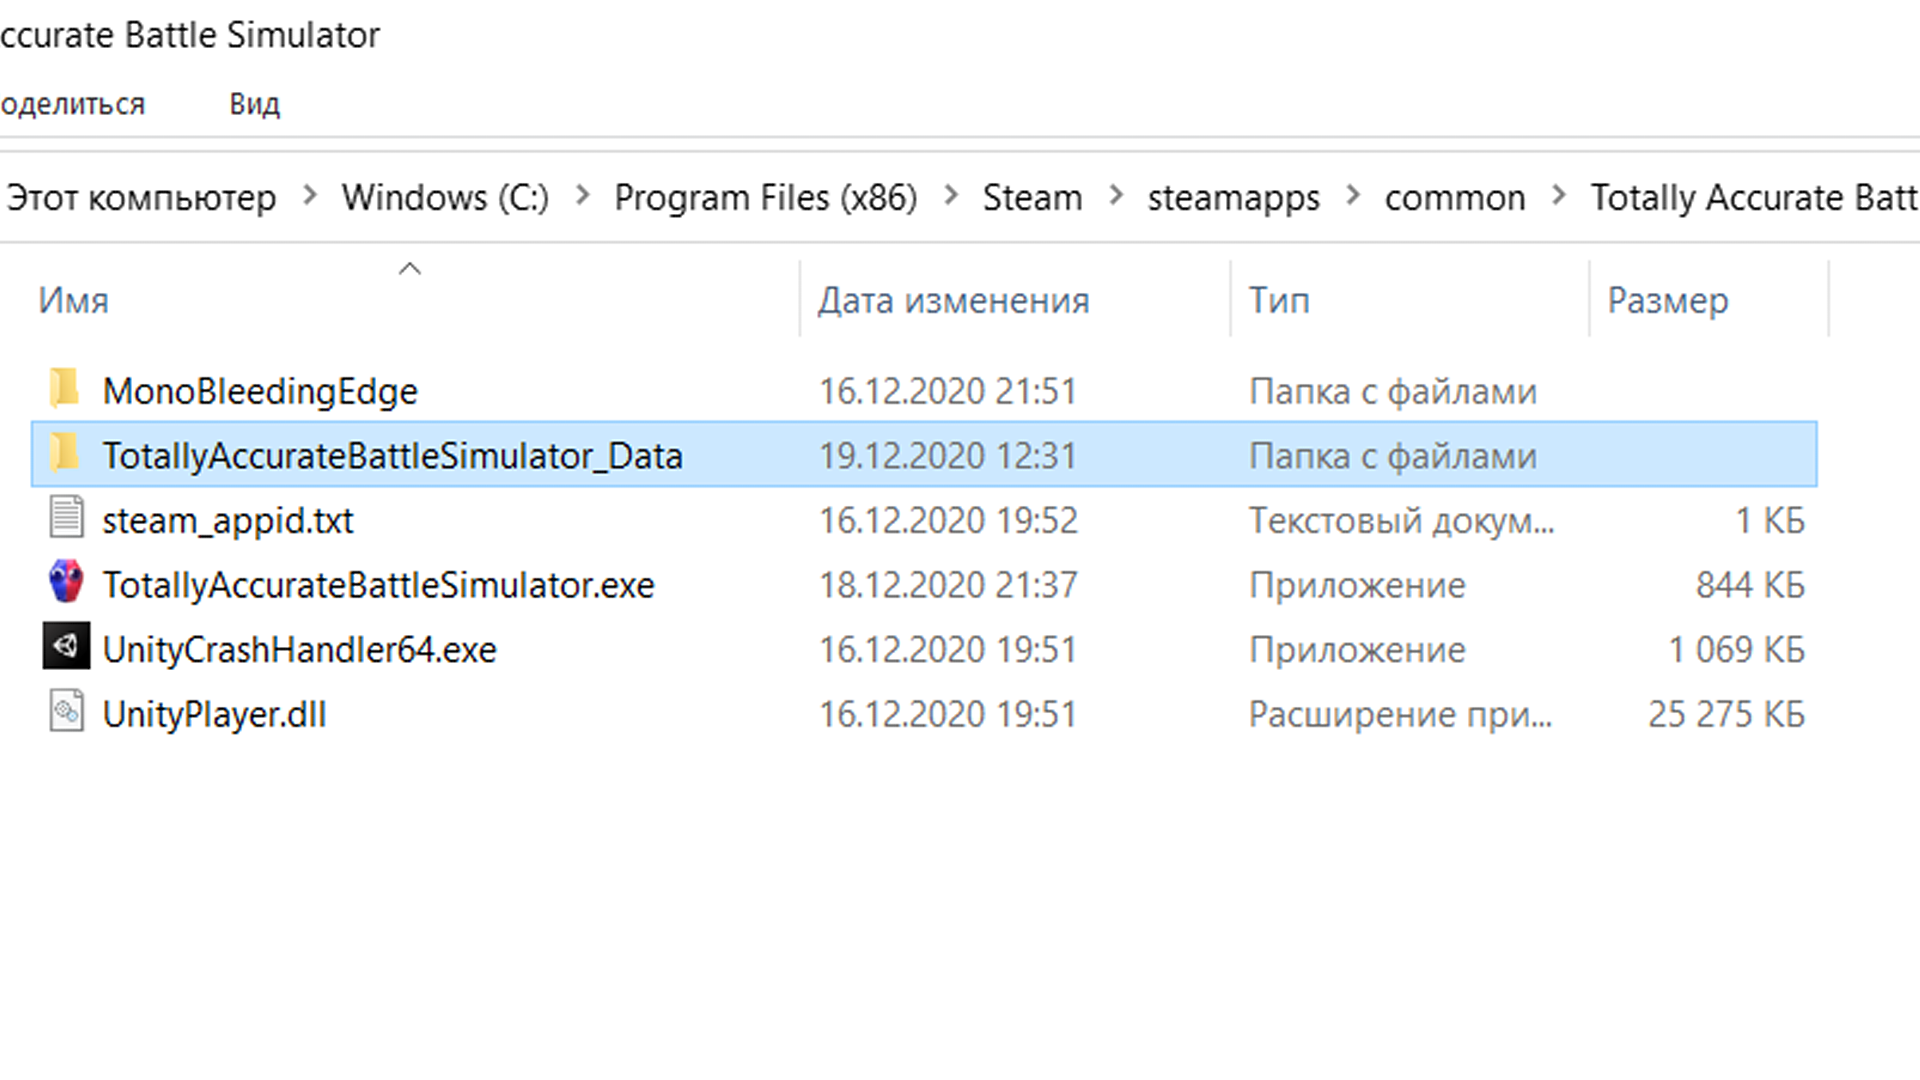Open the Поделиться ribbon tab
The height and width of the screenshot is (1080, 1920).
pos(72,104)
